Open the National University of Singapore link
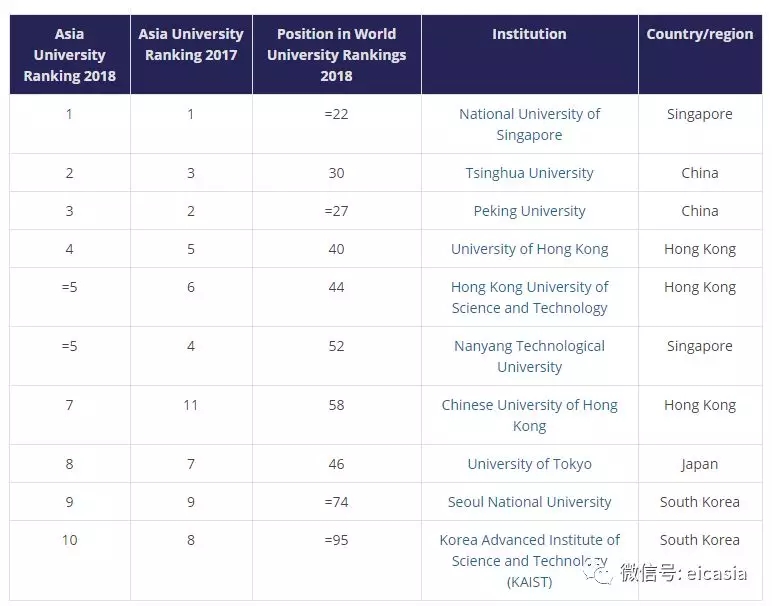Viewport: 772px width, 606px height. [529, 124]
